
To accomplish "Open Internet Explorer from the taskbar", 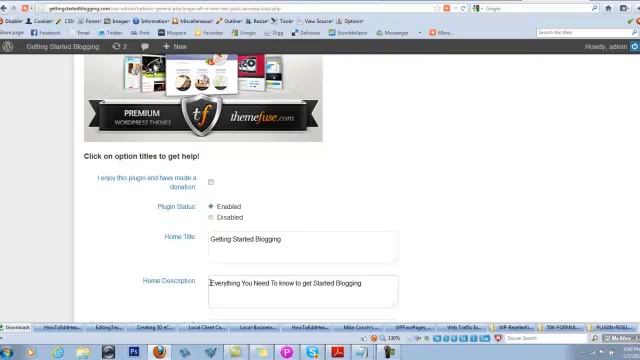I will click(57, 352).
